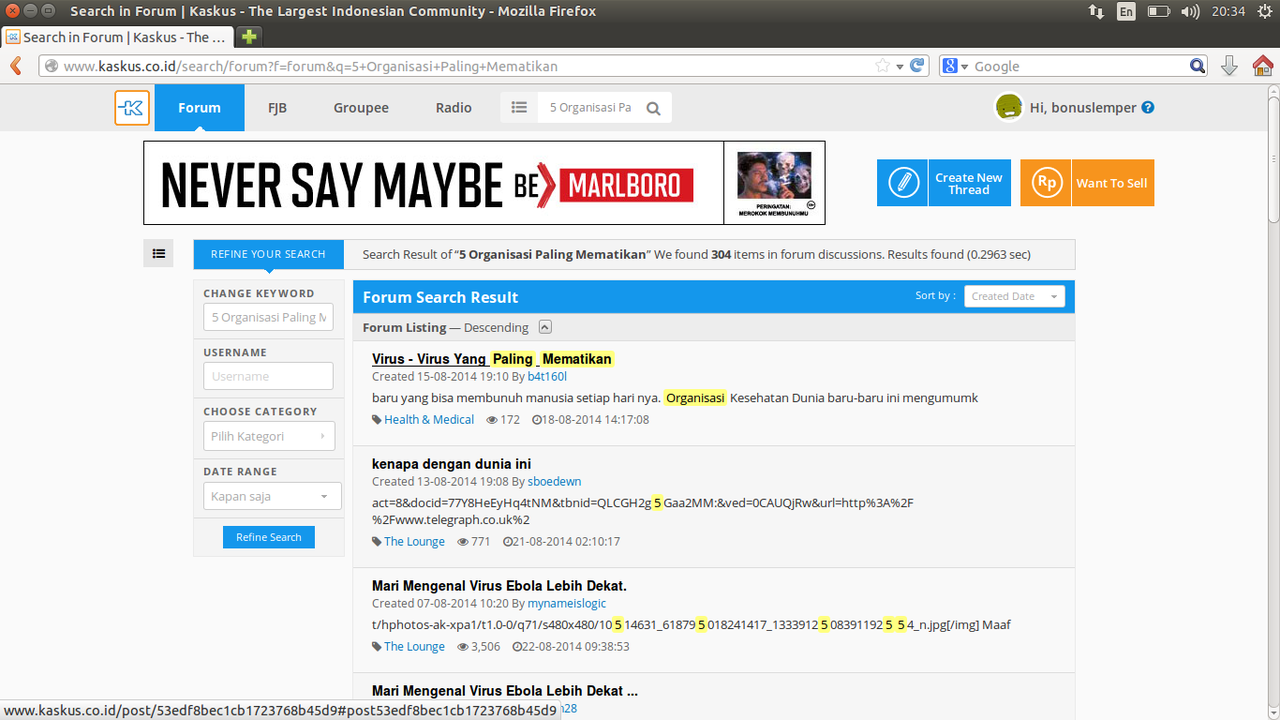Click the Kaskus top search field with 5 Organisasi Pa
The width and height of the screenshot is (1280, 720).
(591, 108)
